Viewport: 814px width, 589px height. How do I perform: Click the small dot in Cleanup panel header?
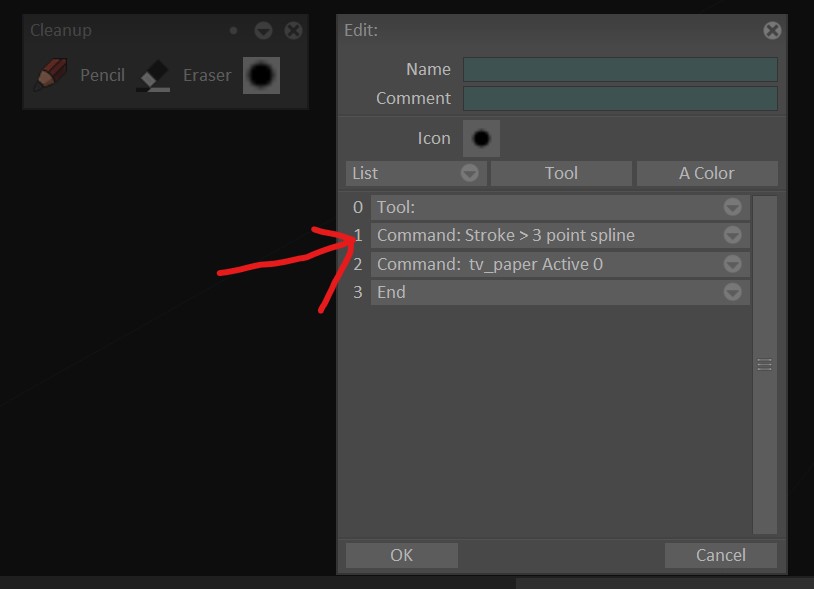(234, 31)
